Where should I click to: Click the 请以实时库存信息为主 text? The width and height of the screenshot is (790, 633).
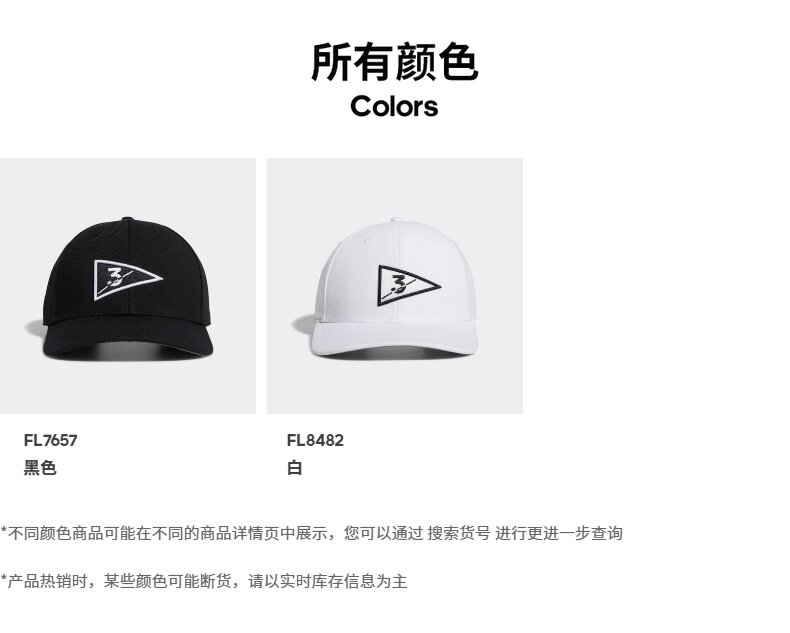pyautogui.click(x=327, y=581)
